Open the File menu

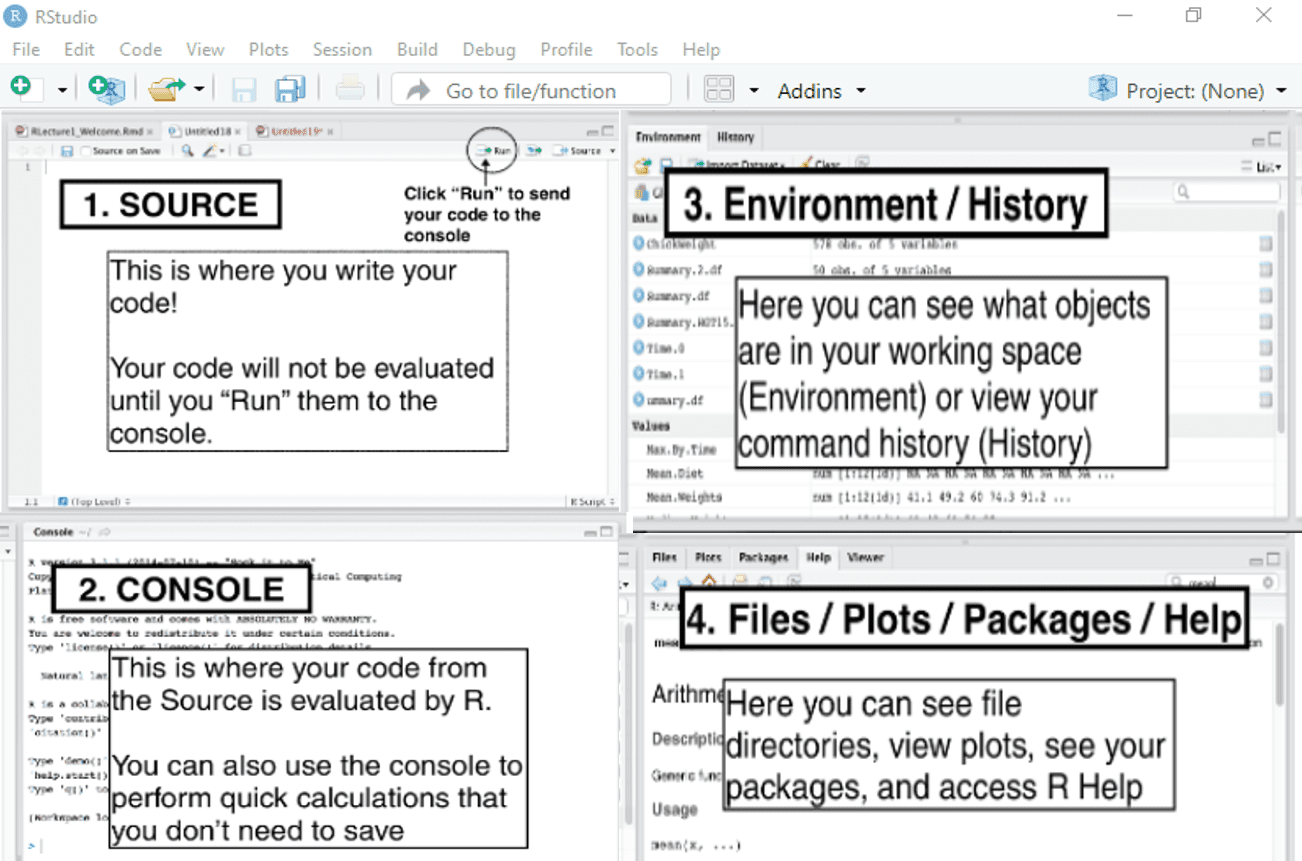(26, 49)
